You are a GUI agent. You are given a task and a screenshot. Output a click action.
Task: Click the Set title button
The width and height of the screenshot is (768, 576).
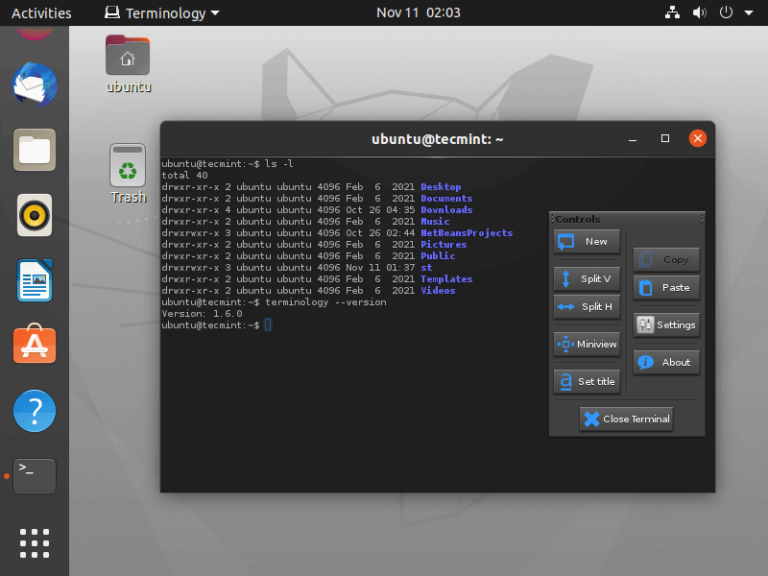pos(587,381)
